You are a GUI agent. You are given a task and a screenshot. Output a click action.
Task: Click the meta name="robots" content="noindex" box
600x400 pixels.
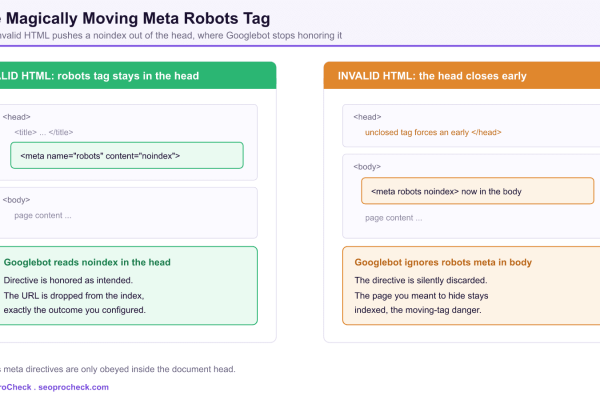(x=127, y=155)
